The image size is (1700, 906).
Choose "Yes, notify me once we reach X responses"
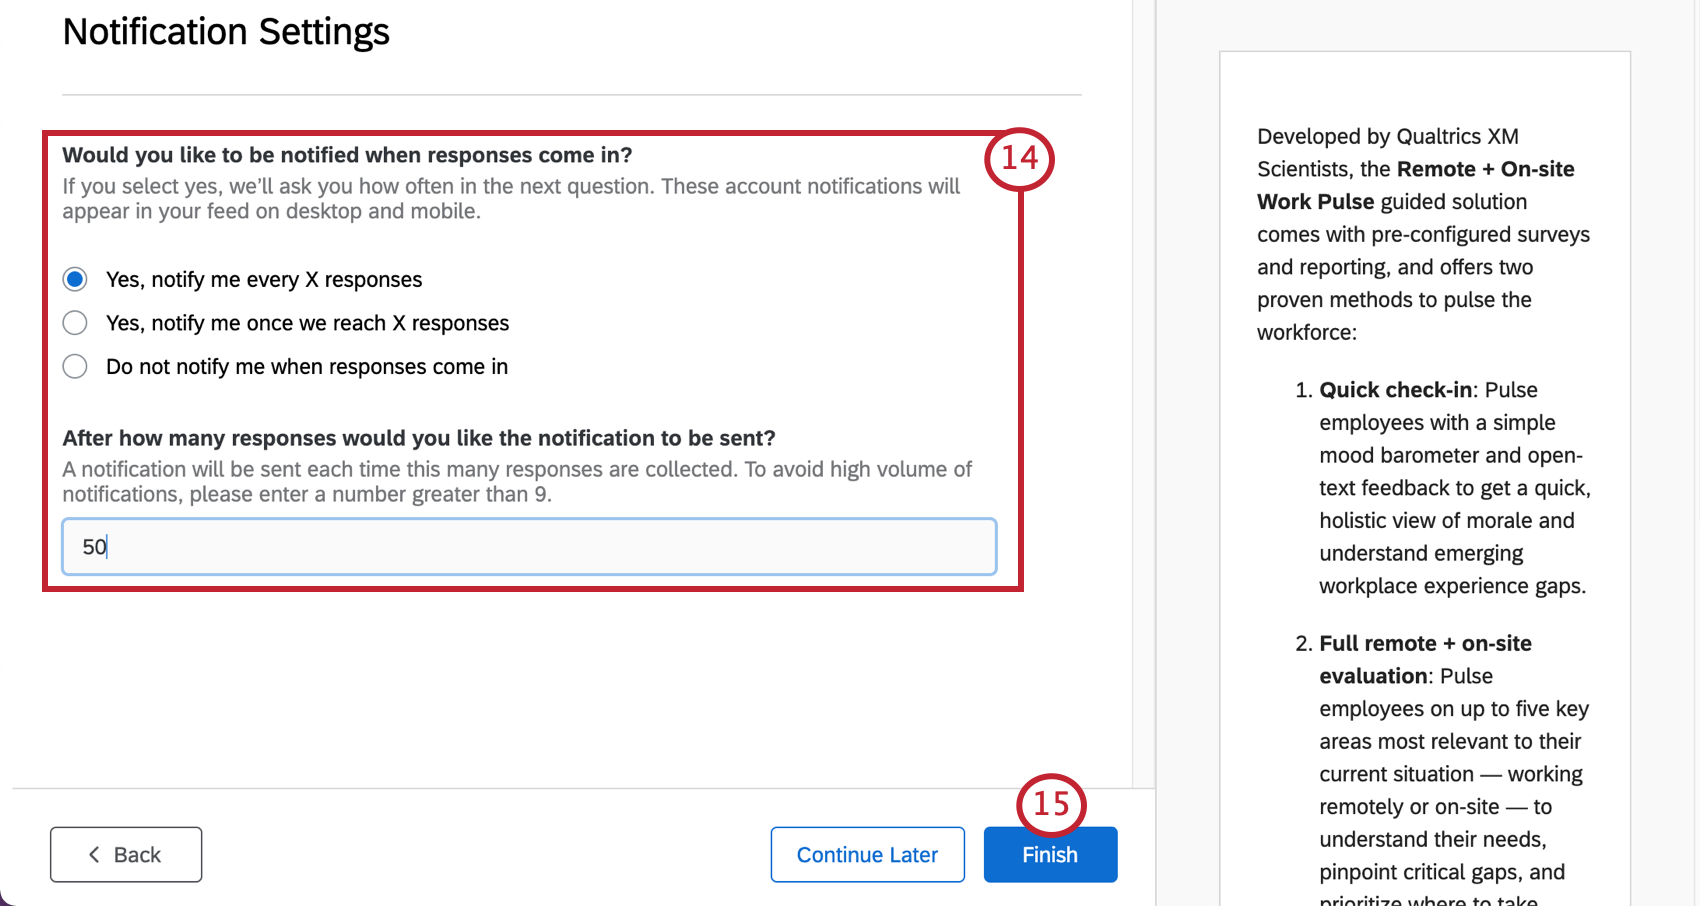(75, 322)
